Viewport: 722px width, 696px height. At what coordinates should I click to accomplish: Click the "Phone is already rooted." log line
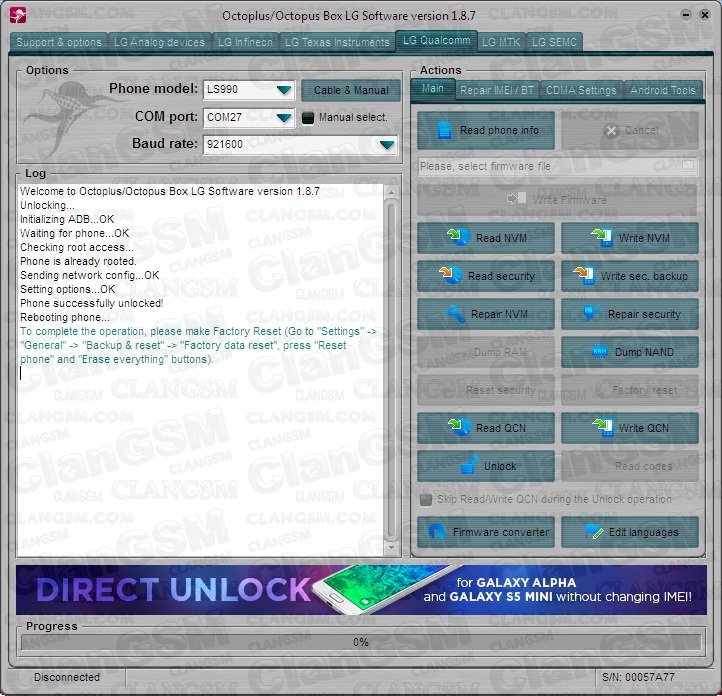click(x=78, y=261)
